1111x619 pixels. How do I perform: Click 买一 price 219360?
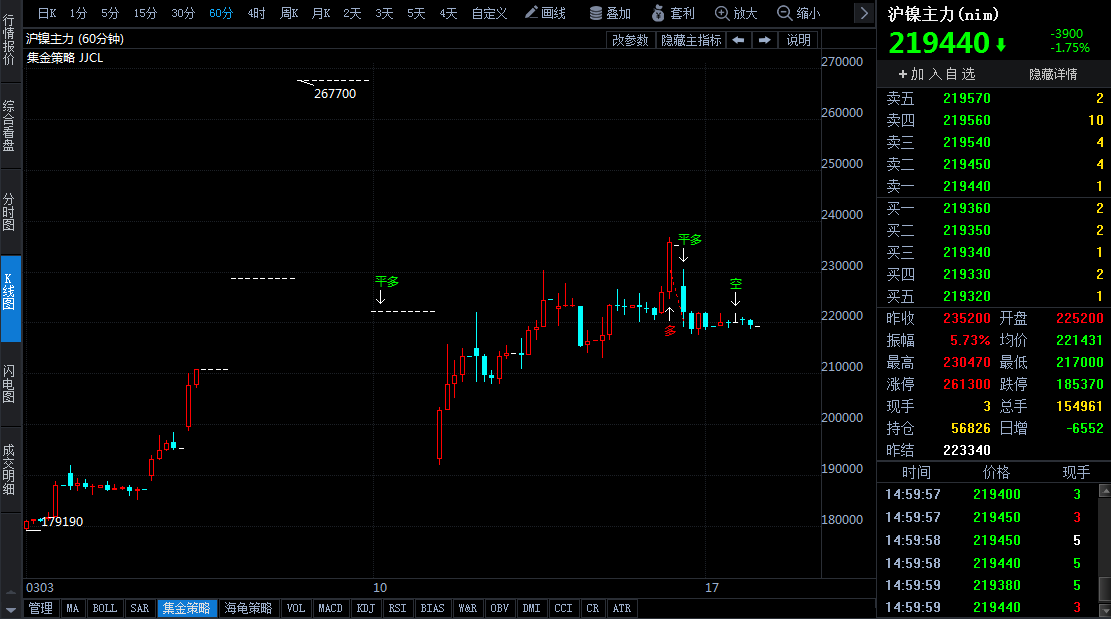966,208
